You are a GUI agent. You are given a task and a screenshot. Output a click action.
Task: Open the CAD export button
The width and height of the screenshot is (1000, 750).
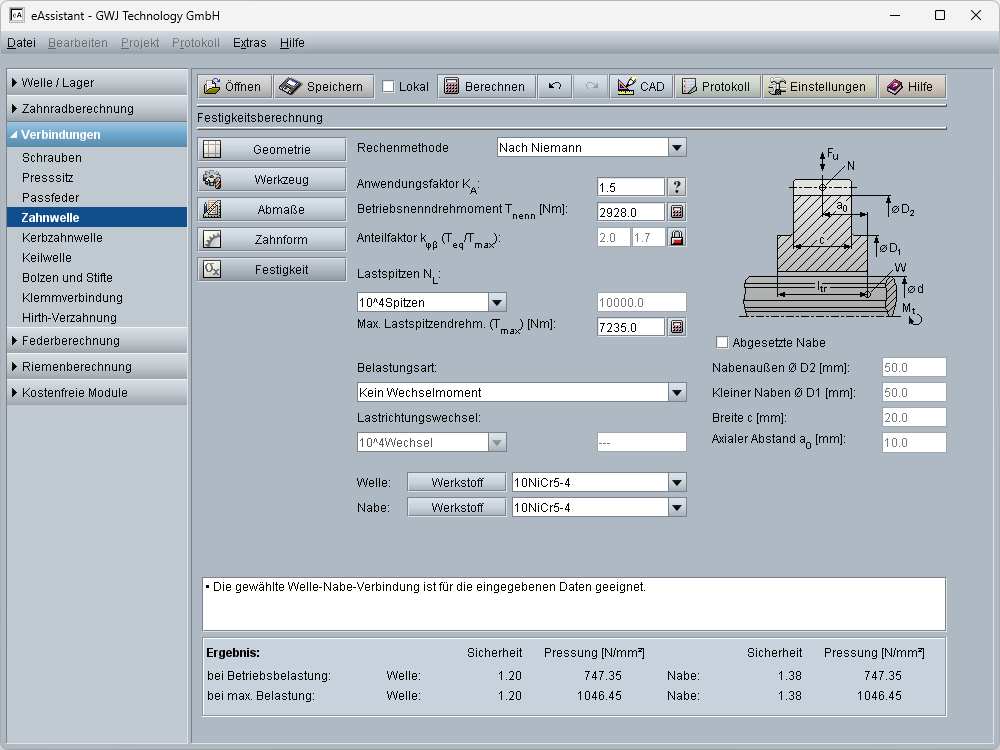(x=641, y=87)
